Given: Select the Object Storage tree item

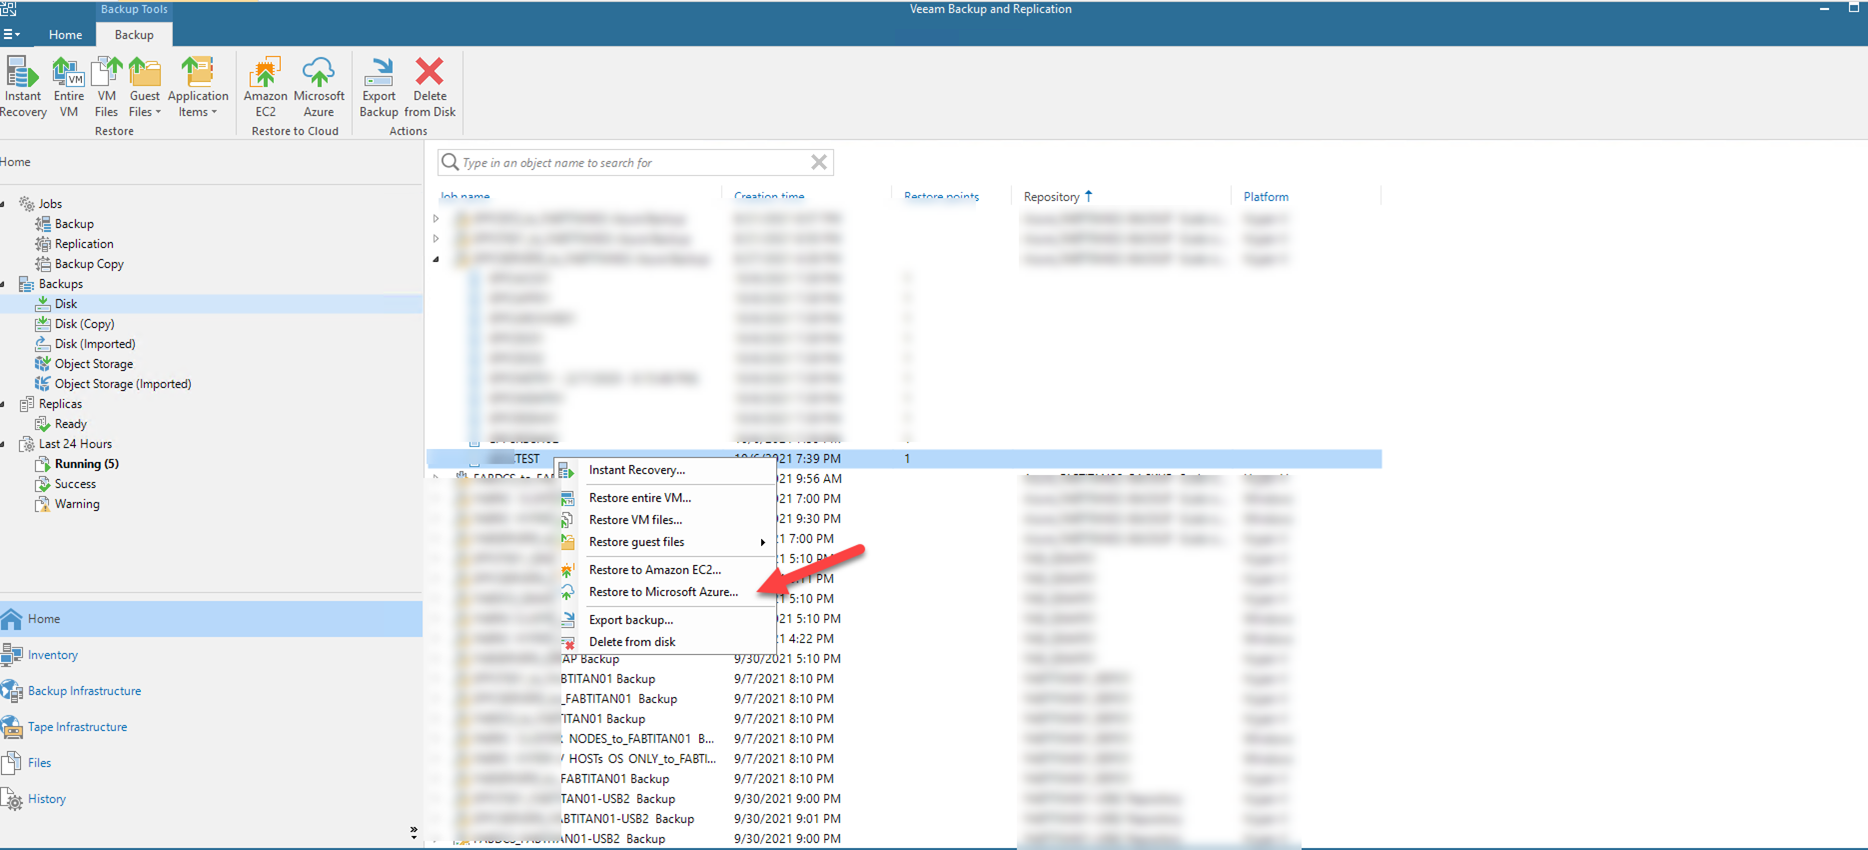Looking at the screenshot, I should 93,364.
